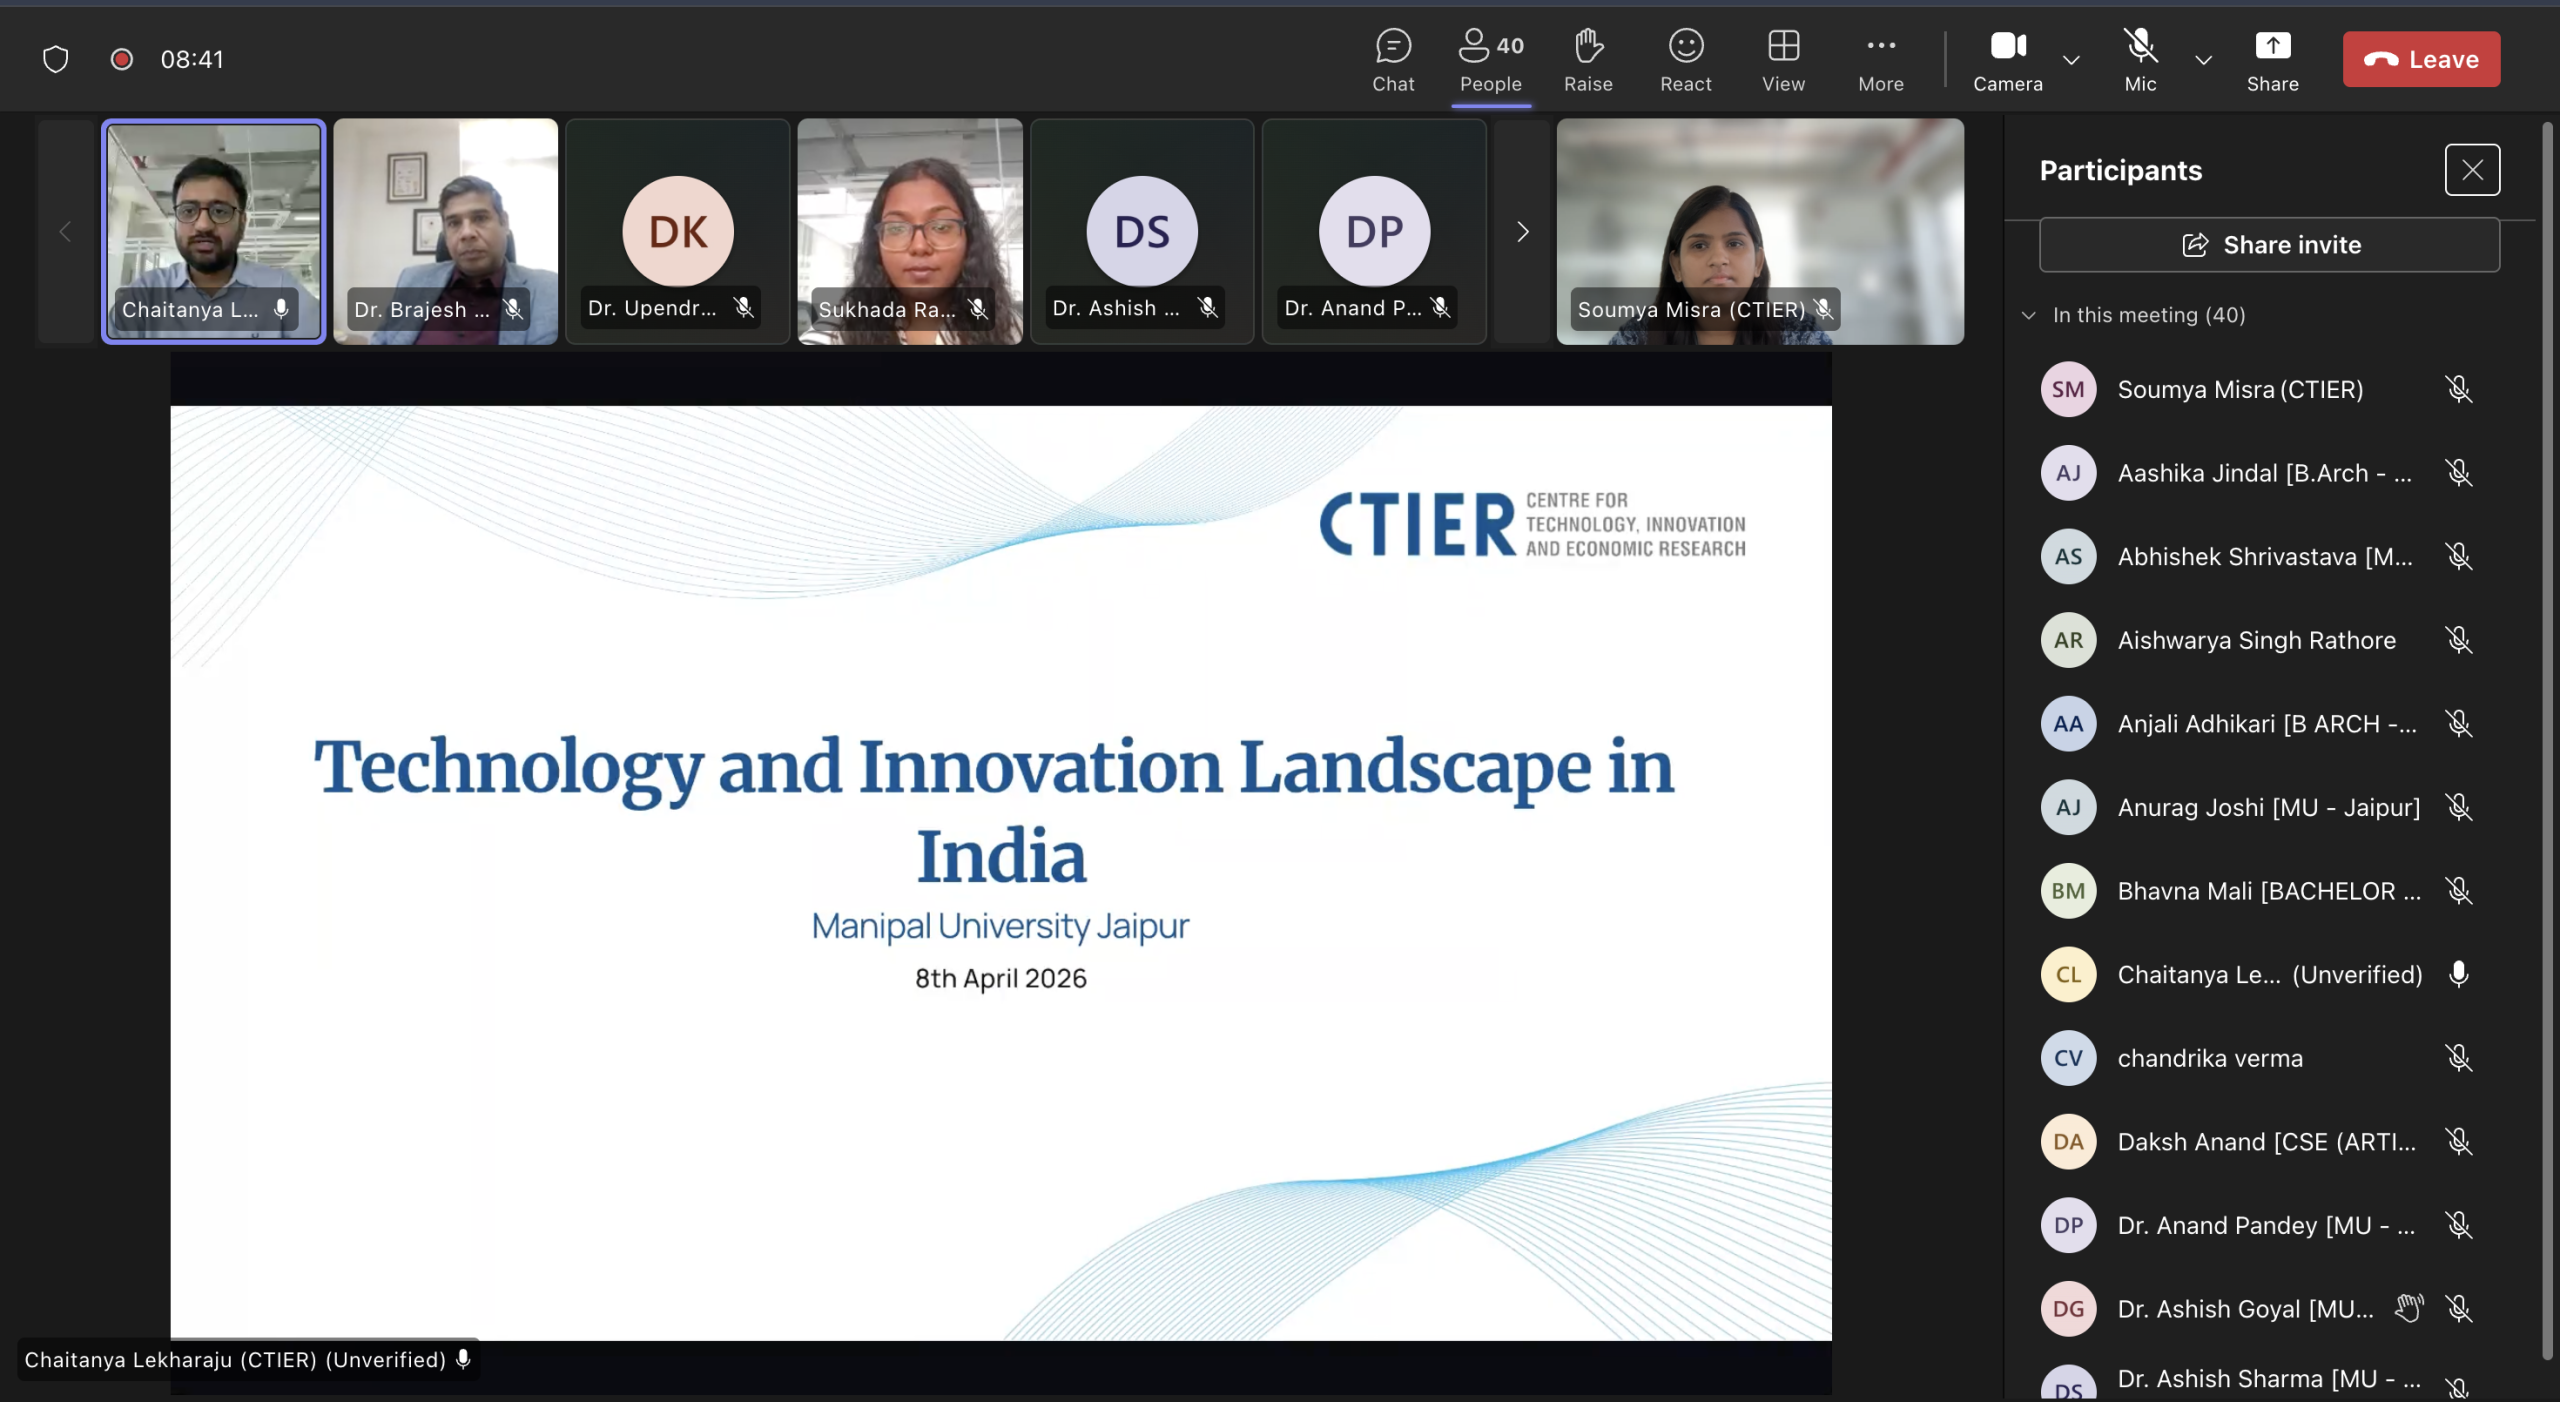2560x1402 pixels.
Task: Leave the meeting
Action: pos(2420,60)
